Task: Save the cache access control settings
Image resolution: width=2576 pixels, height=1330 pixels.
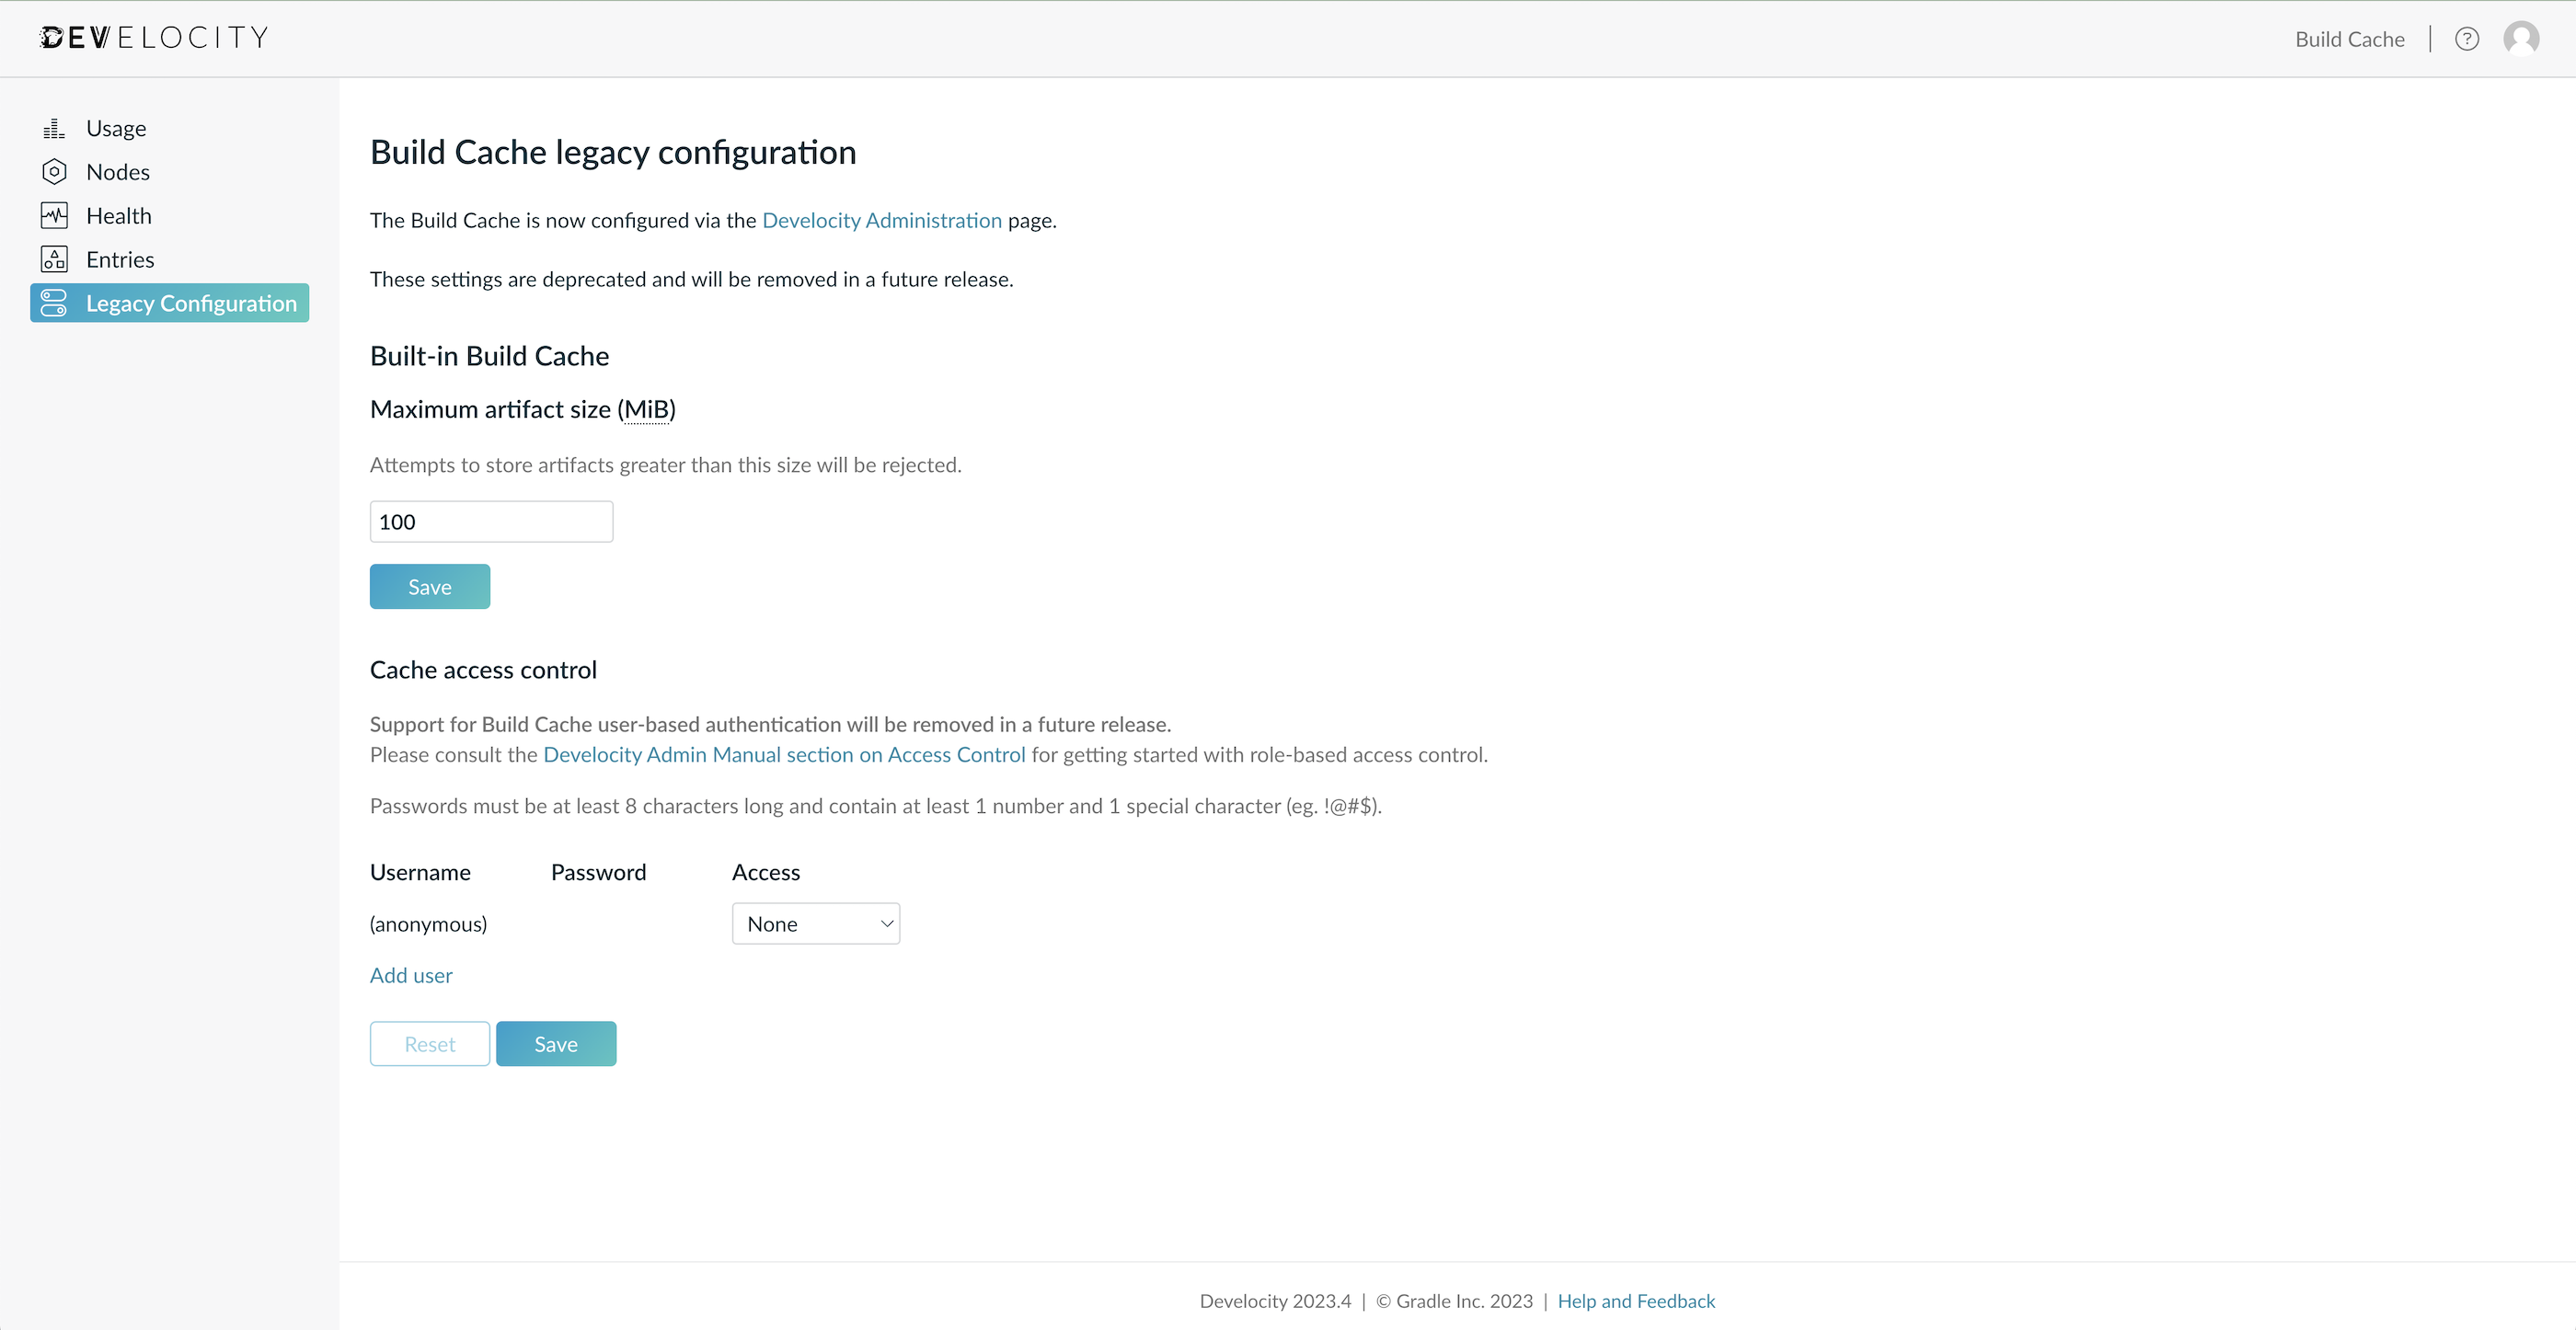Action: tap(556, 1043)
